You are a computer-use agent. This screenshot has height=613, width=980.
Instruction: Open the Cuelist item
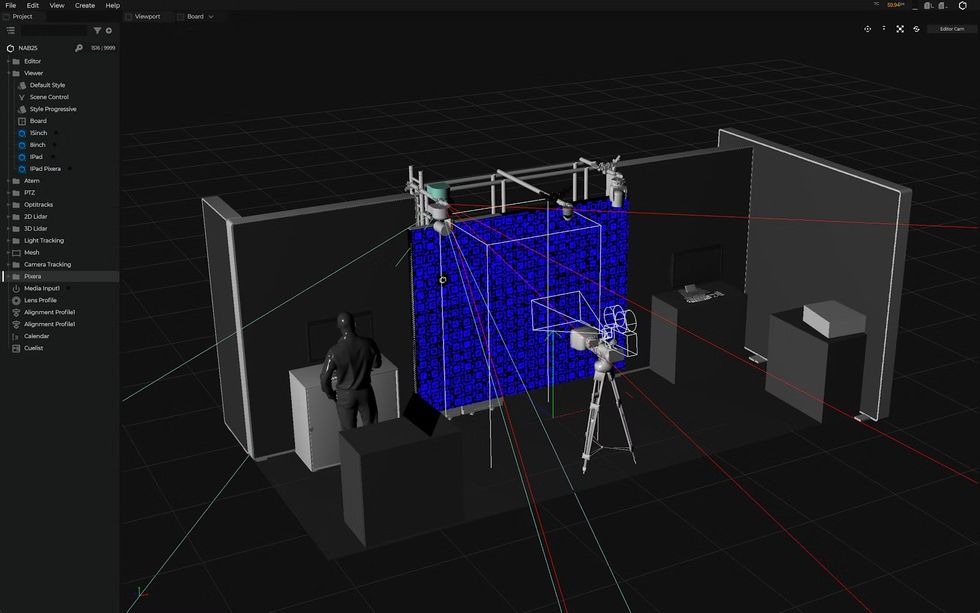tap(32, 348)
